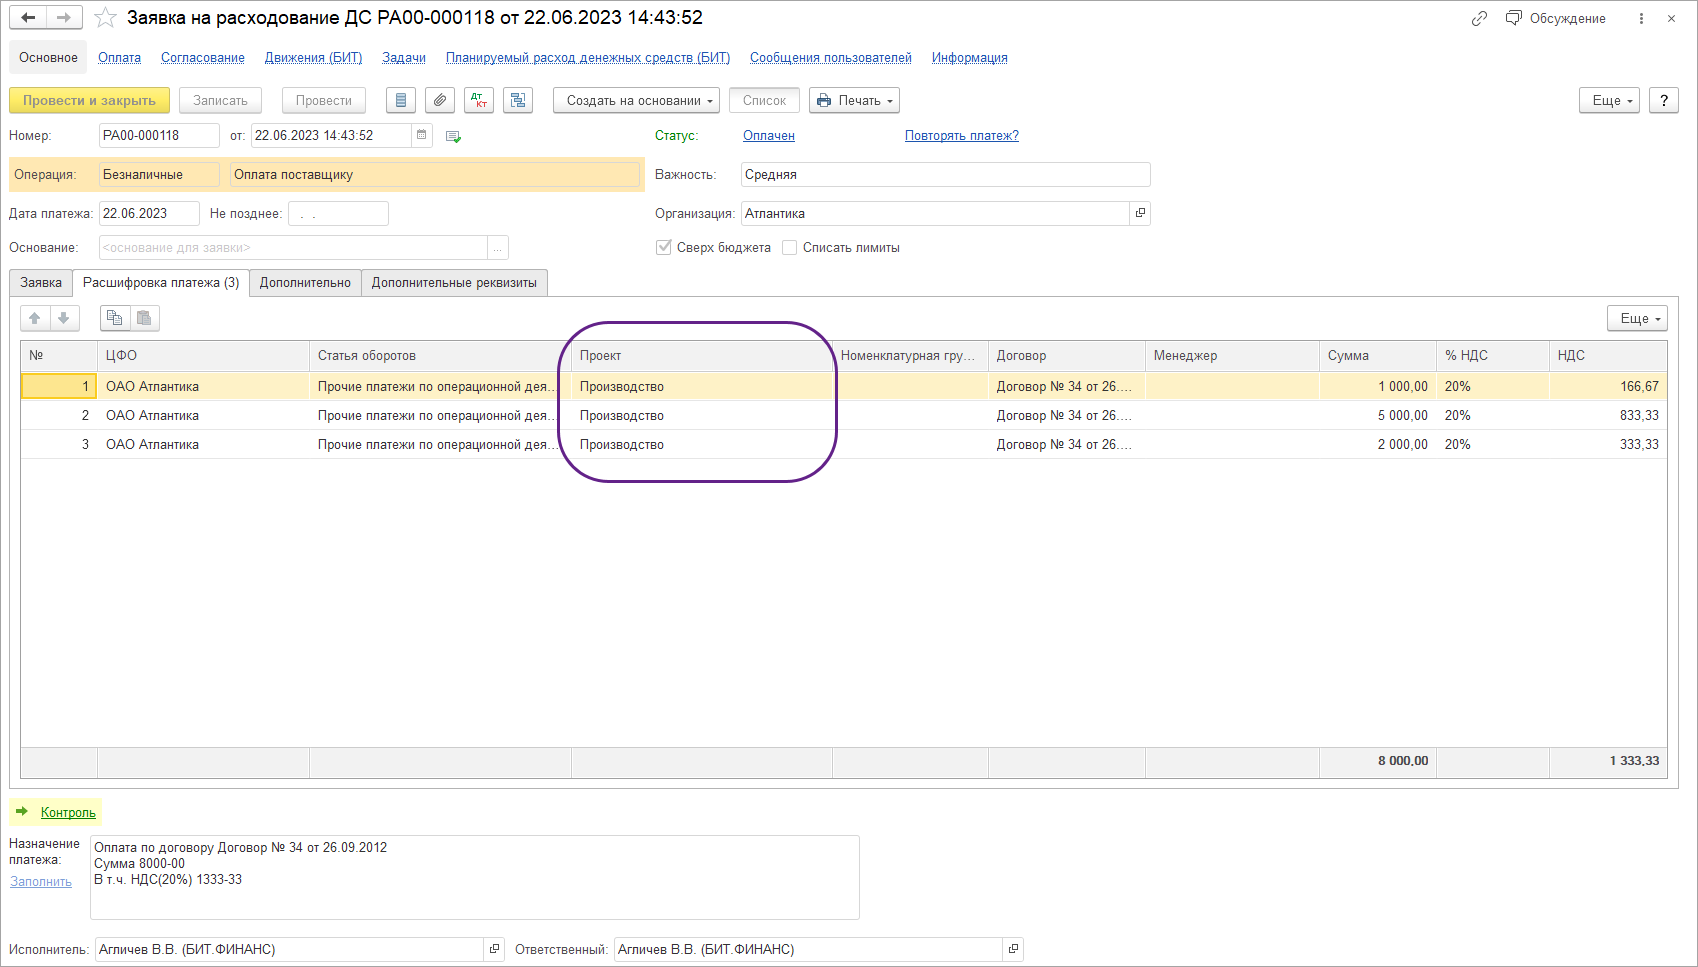Toggle Сверх бюджета checkbox
The image size is (1698, 967).
pos(664,247)
